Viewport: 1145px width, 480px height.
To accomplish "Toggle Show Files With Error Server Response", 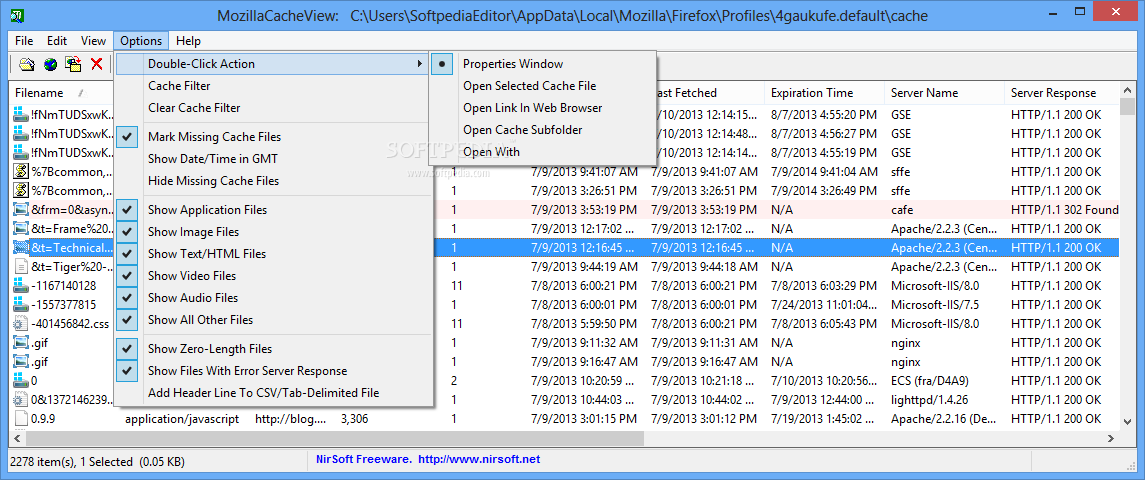I will tap(274, 370).
